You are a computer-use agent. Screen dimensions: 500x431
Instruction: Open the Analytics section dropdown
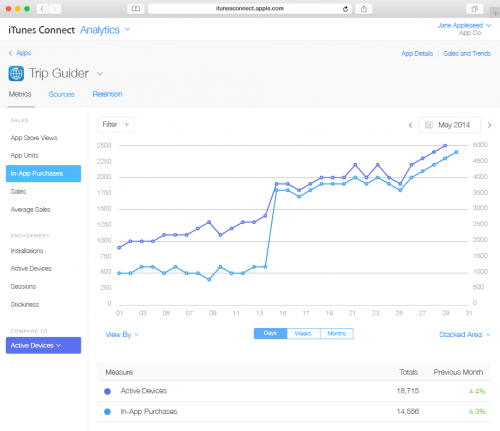[x=105, y=30]
